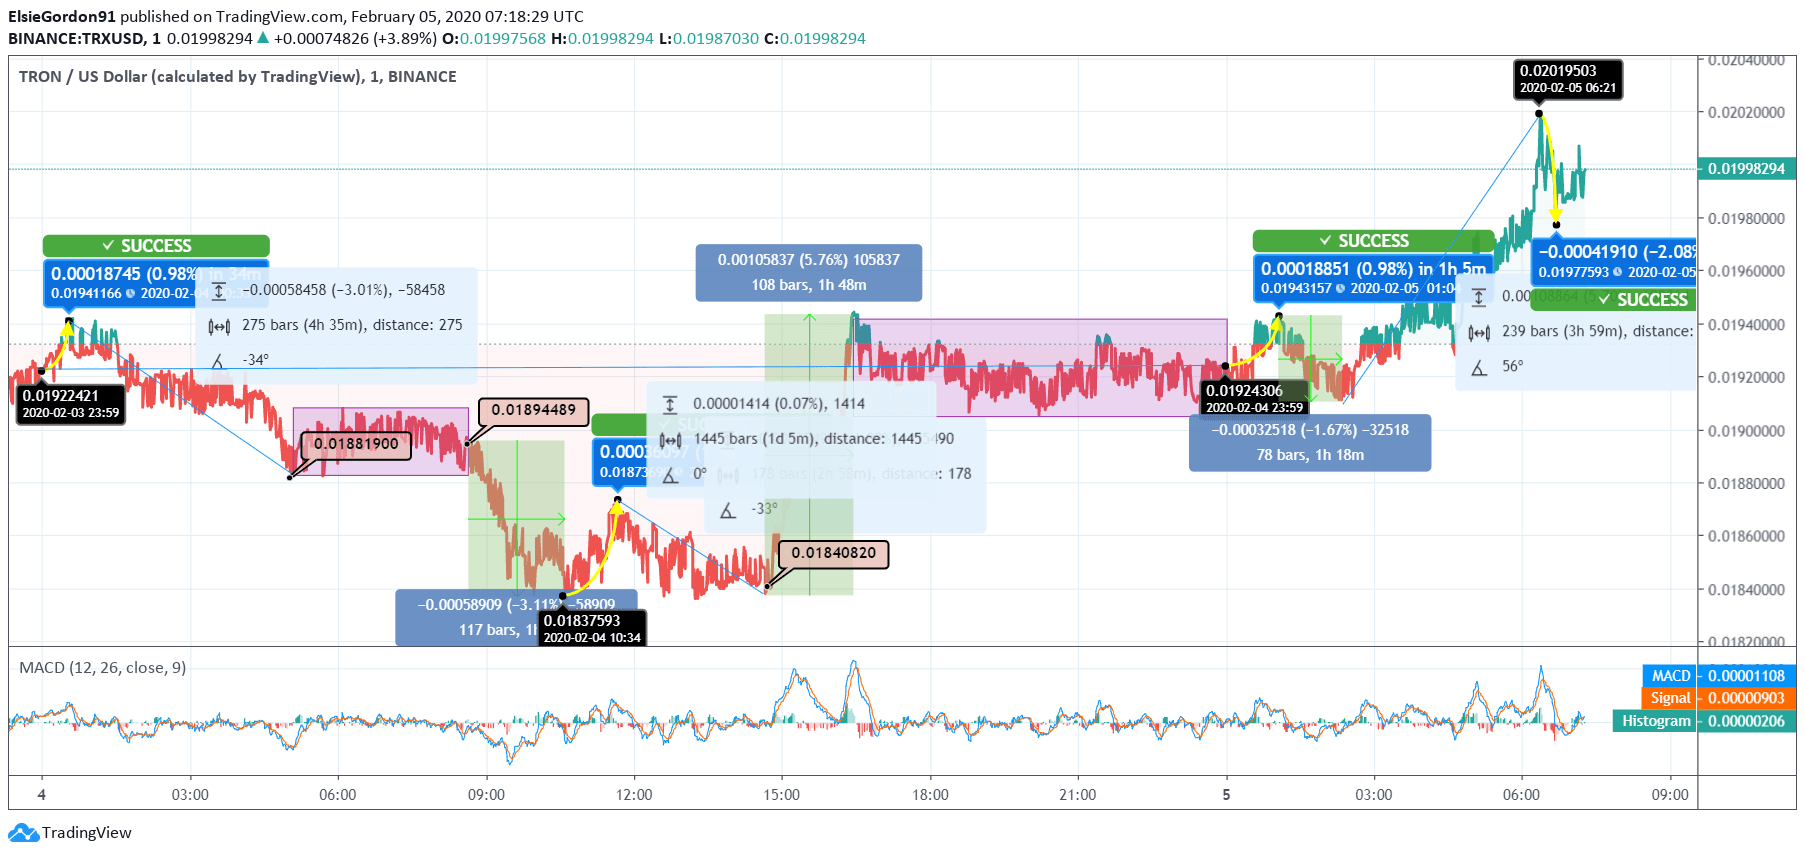Click the 21:00 time axis label
This screenshot has width=1805, height=856.
[x=1078, y=795]
